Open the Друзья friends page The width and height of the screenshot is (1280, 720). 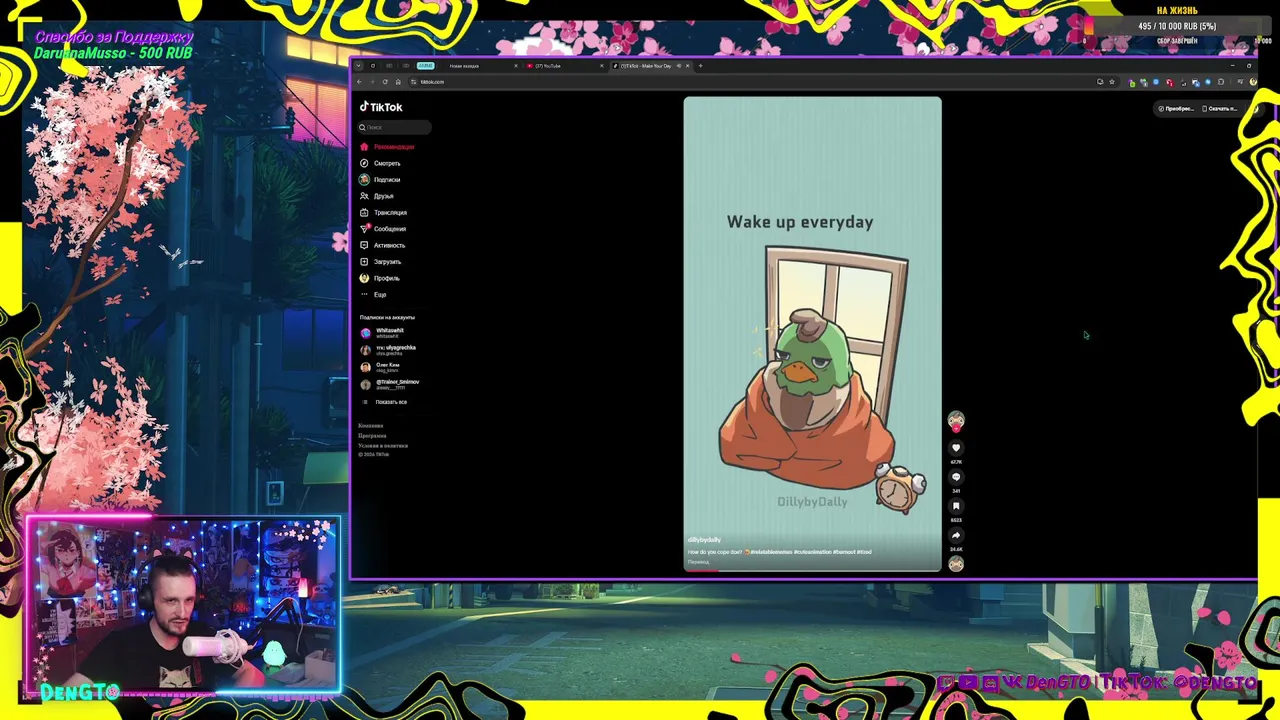pos(378,196)
